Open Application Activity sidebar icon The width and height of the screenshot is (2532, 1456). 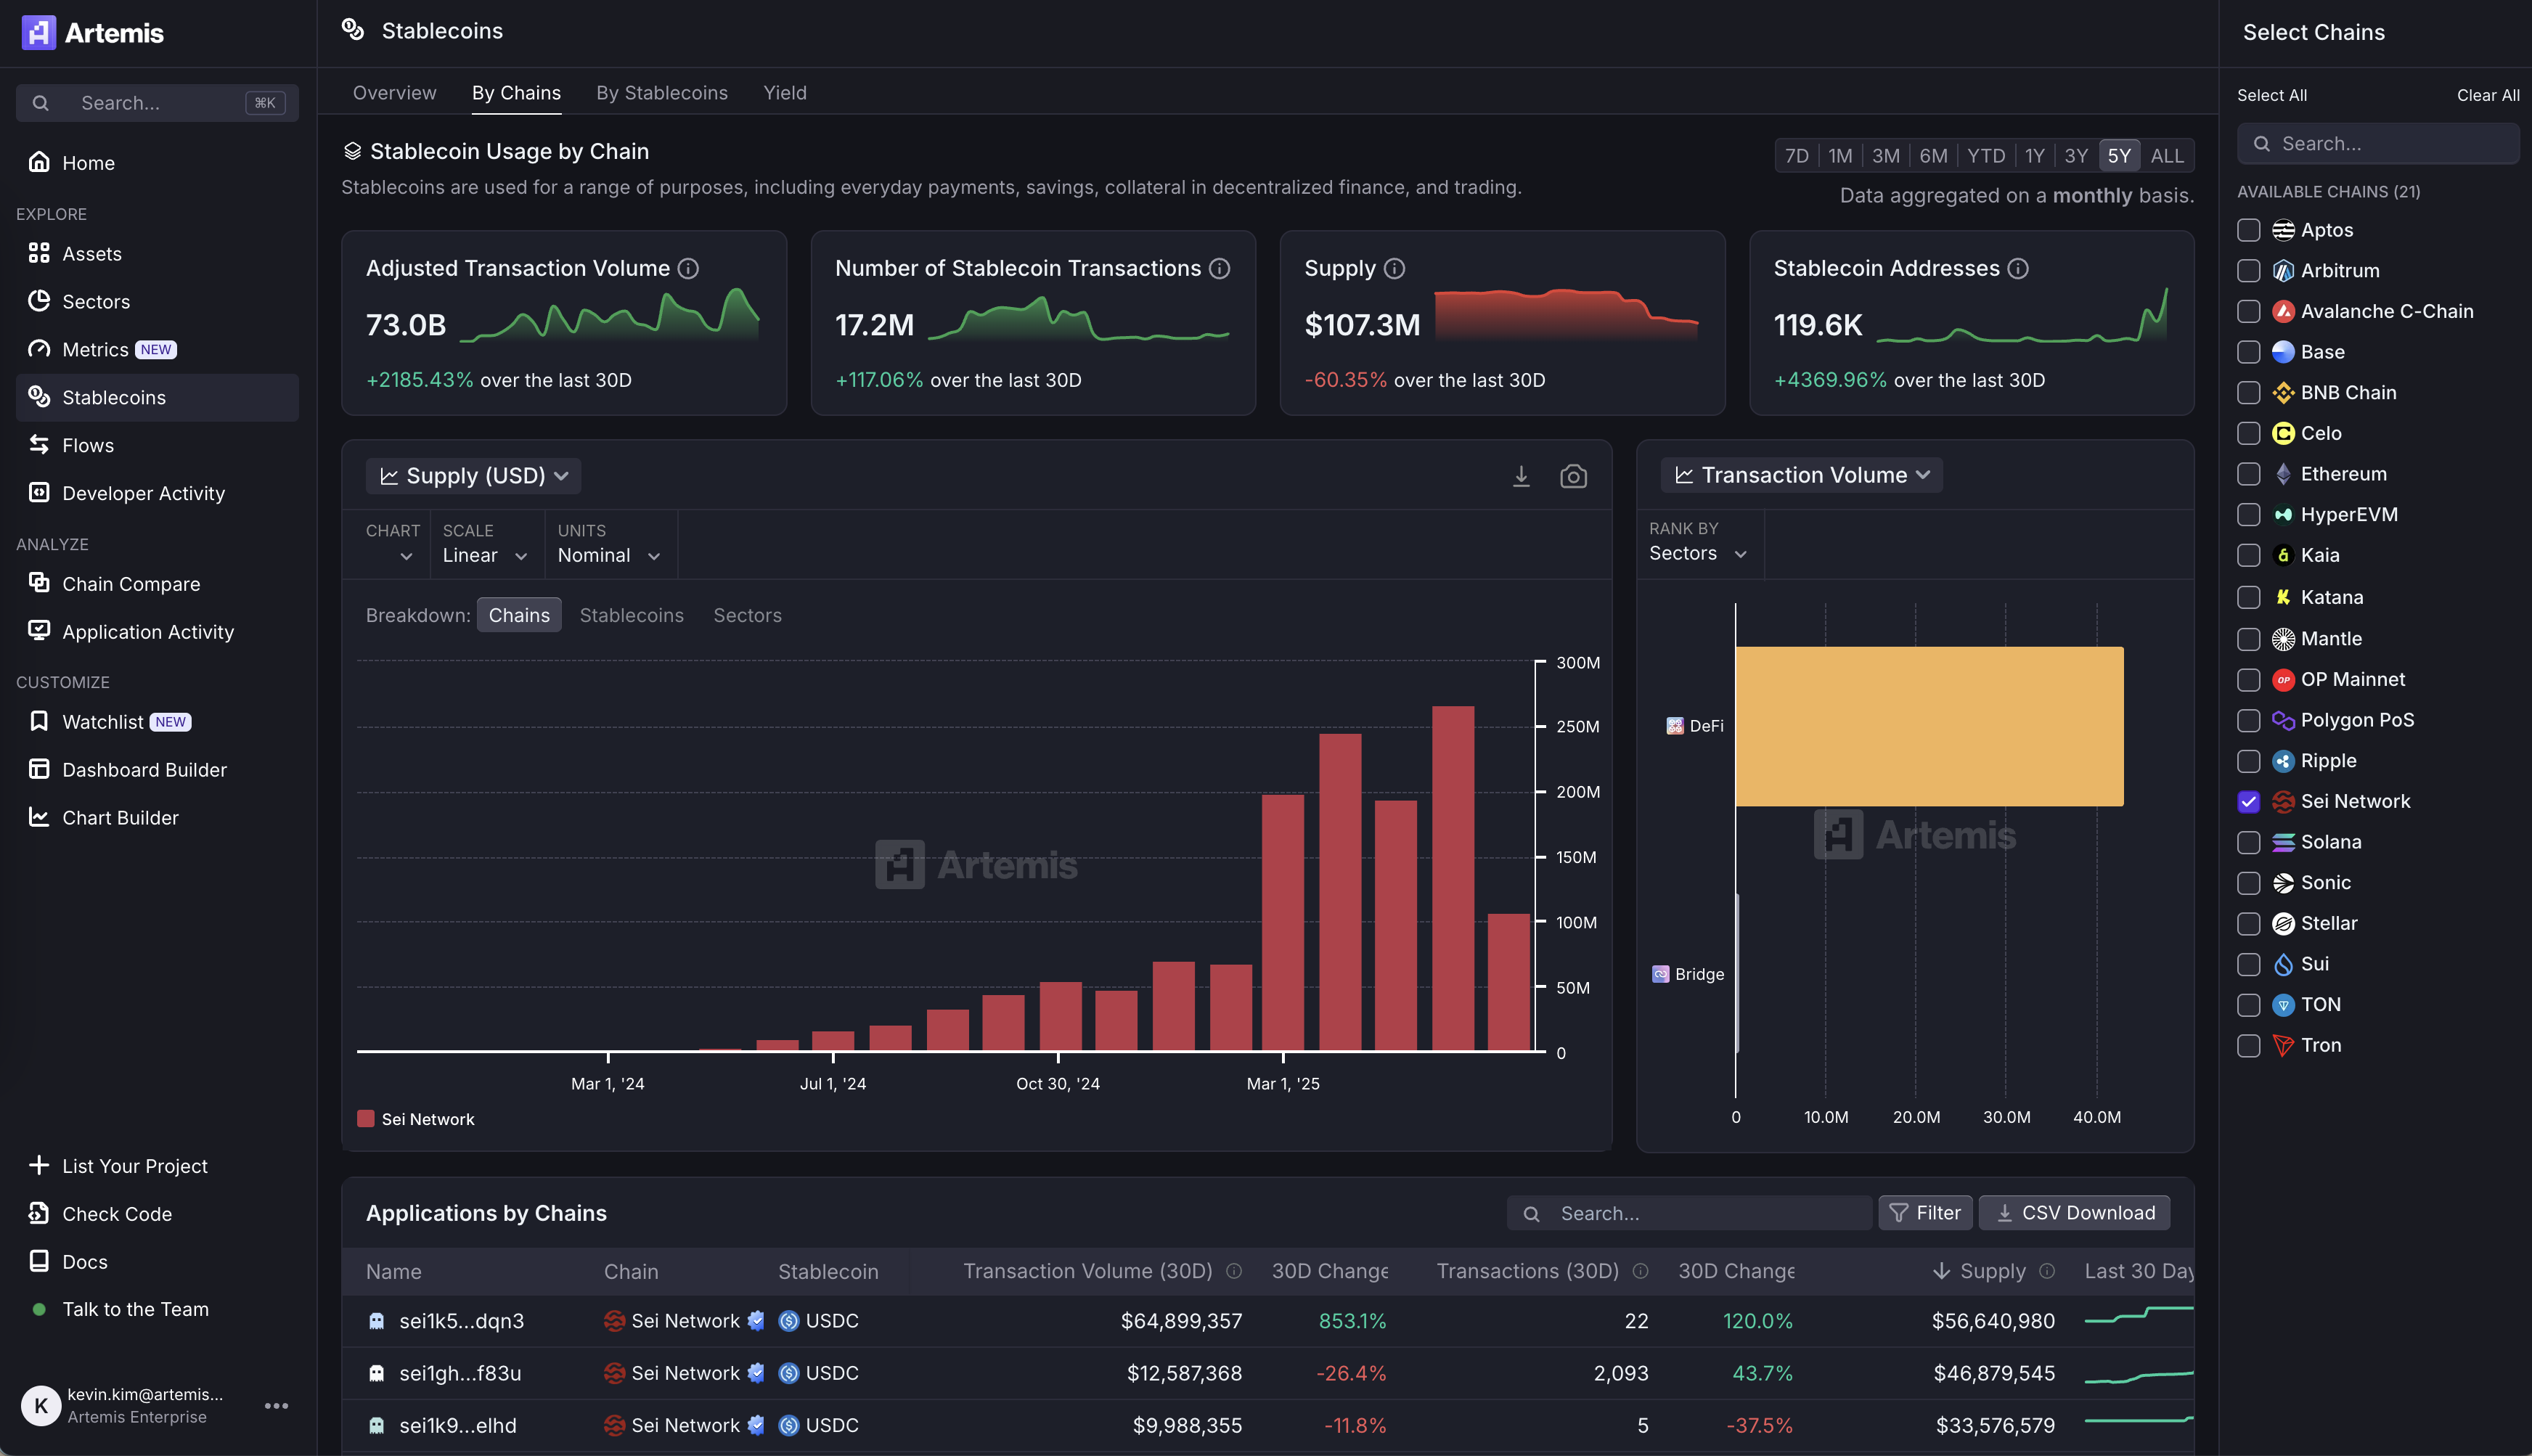point(39,631)
